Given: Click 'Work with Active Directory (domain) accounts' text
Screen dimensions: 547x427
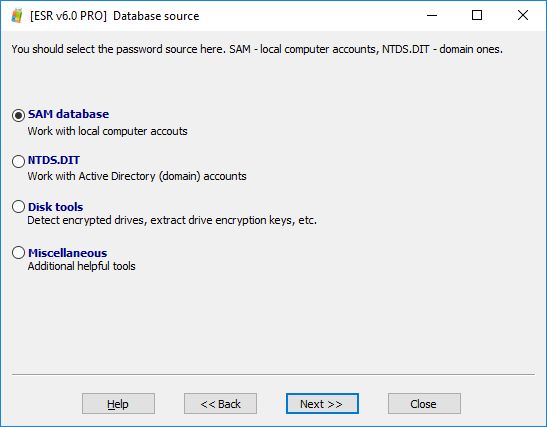Looking at the screenshot, I should point(137,176).
